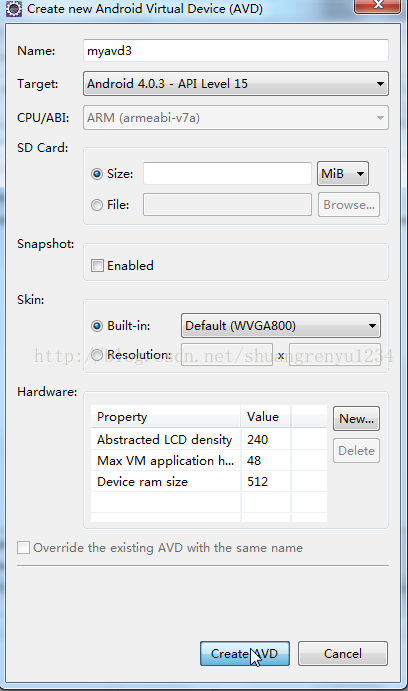
Task: Click the resolution height input field
Action: tap(335, 355)
